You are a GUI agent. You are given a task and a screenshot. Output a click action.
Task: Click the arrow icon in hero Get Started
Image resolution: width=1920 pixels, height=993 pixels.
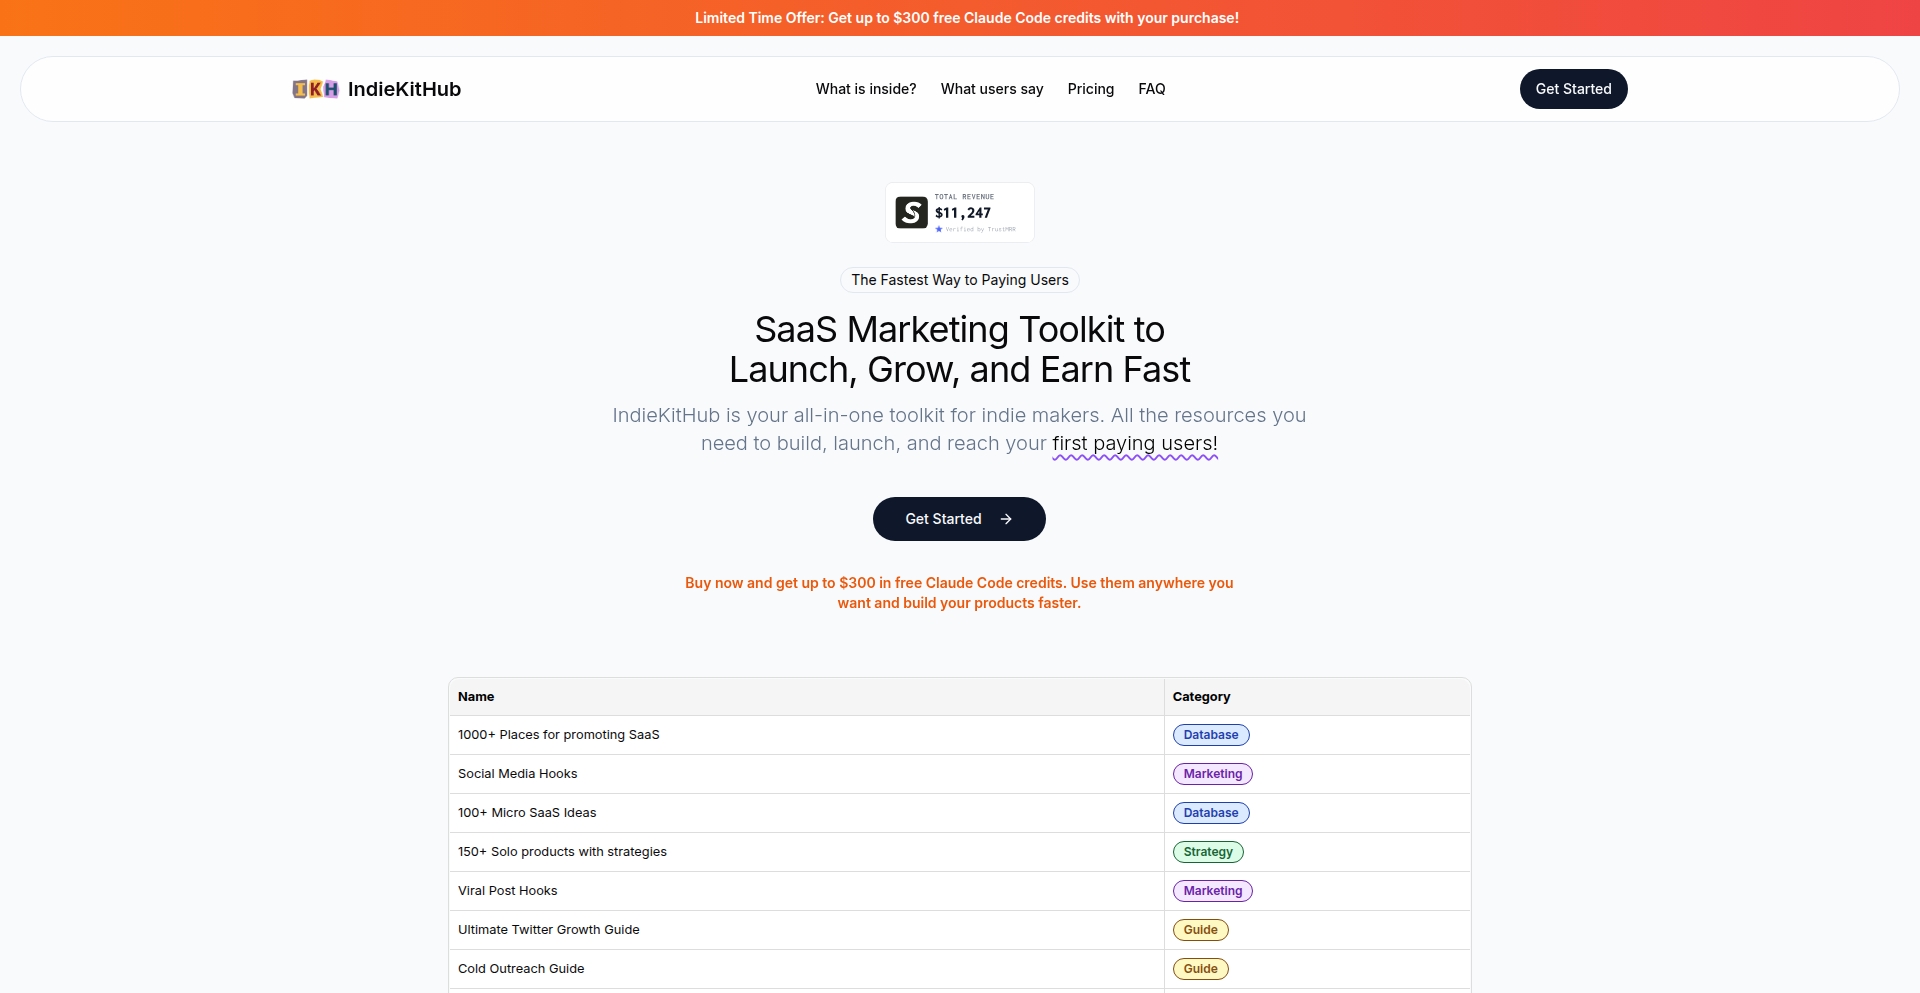(x=1006, y=519)
